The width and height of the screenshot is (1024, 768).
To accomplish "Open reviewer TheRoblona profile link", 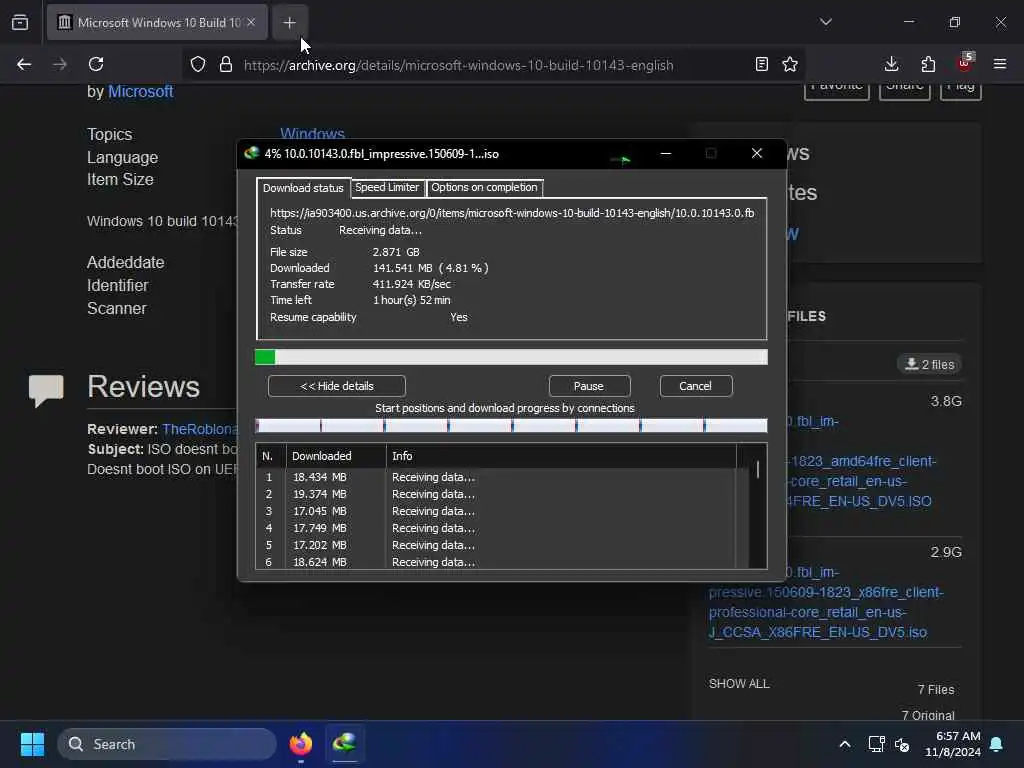I will coord(199,429).
